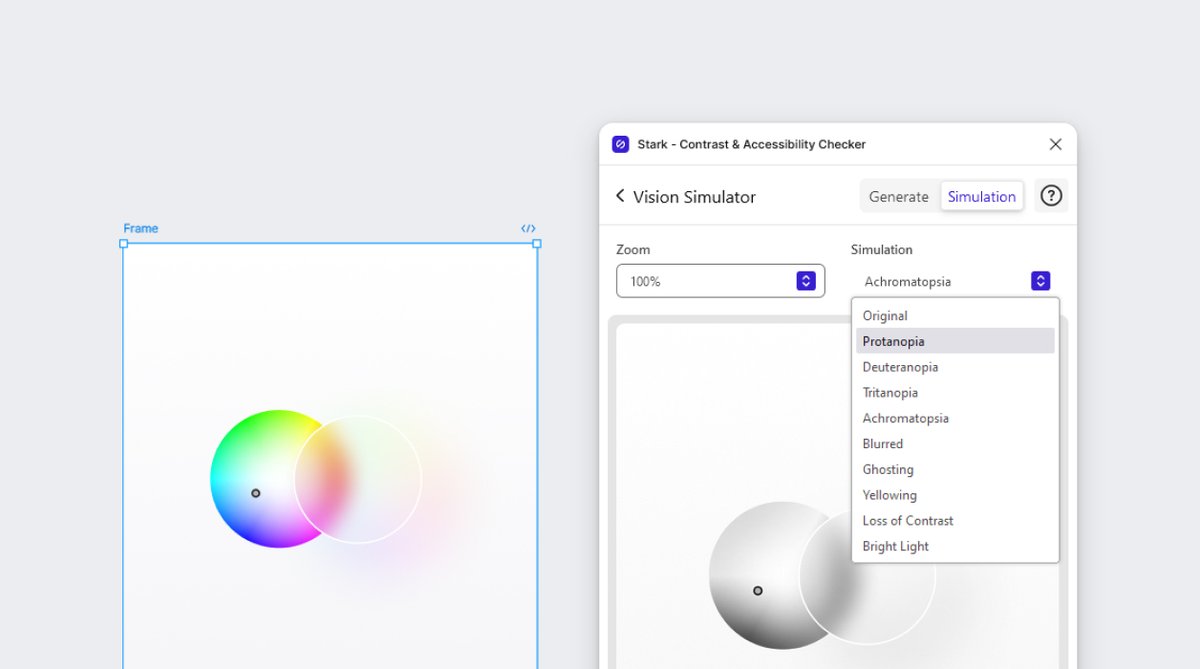Select the Blurred simulation
Viewport: 1200px width, 669px height.
click(955, 444)
